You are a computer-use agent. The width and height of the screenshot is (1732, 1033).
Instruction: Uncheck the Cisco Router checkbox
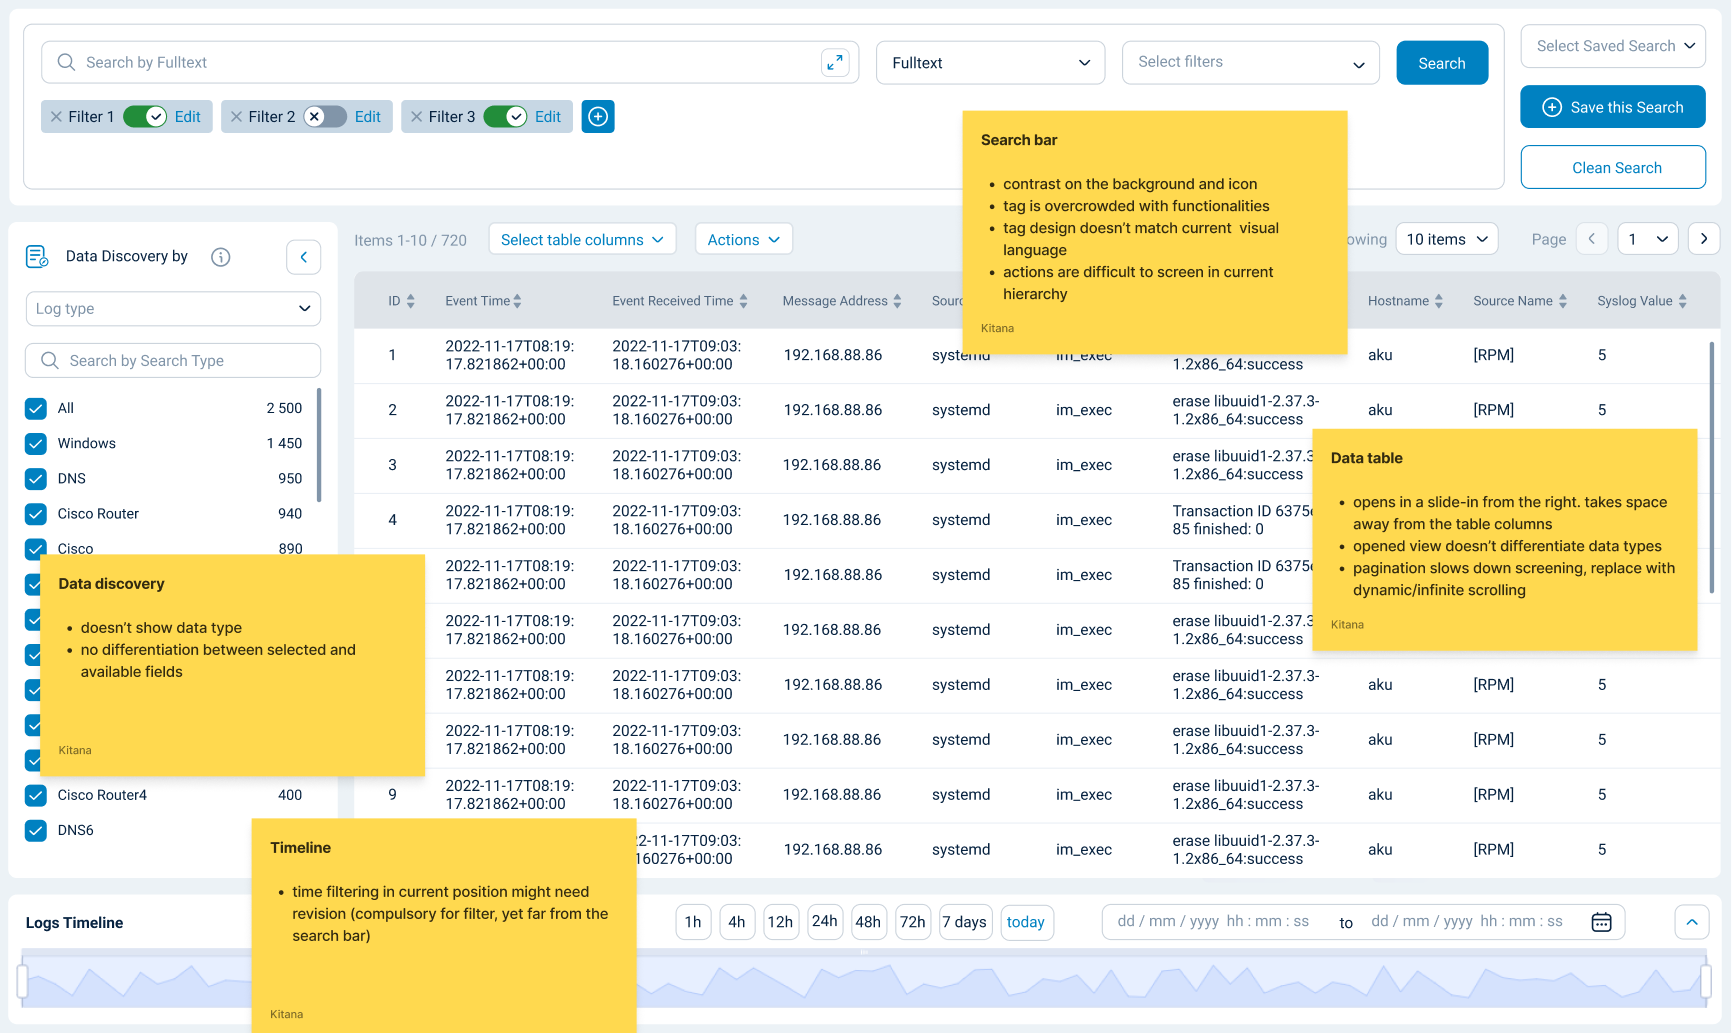[x=36, y=514]
